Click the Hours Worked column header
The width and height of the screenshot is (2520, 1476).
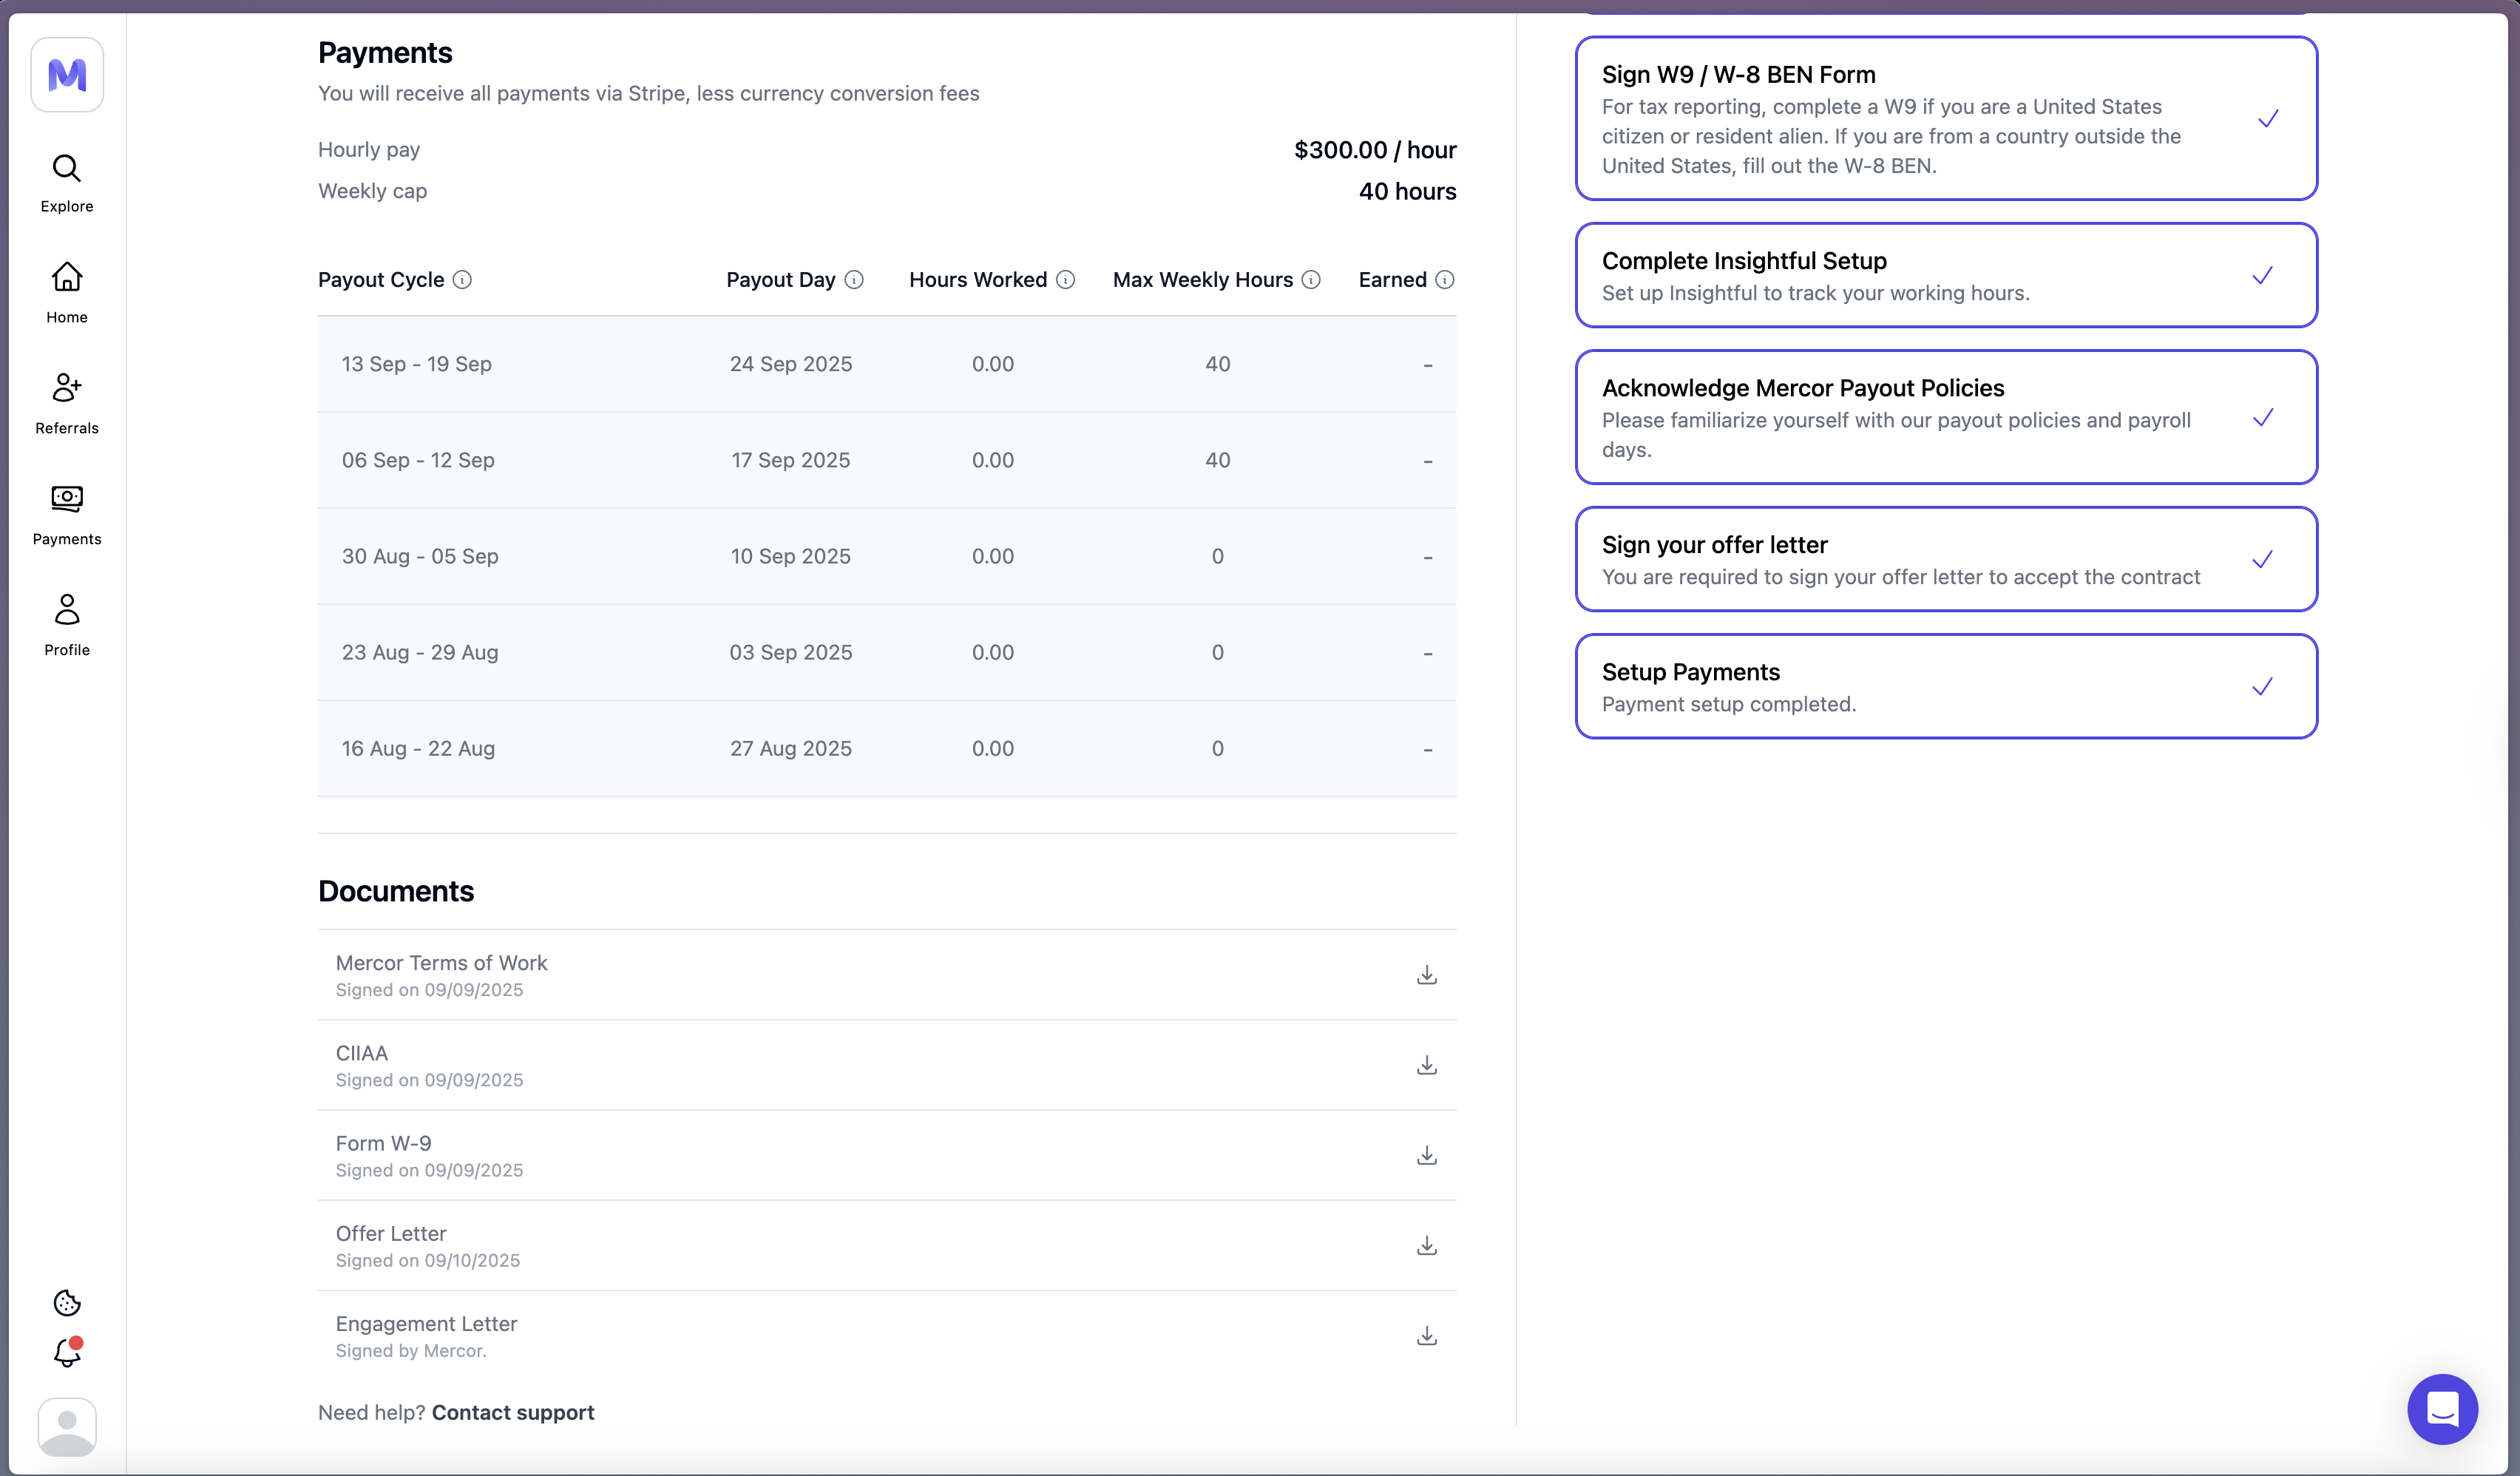pyautogui.click(x=978, y=280)
